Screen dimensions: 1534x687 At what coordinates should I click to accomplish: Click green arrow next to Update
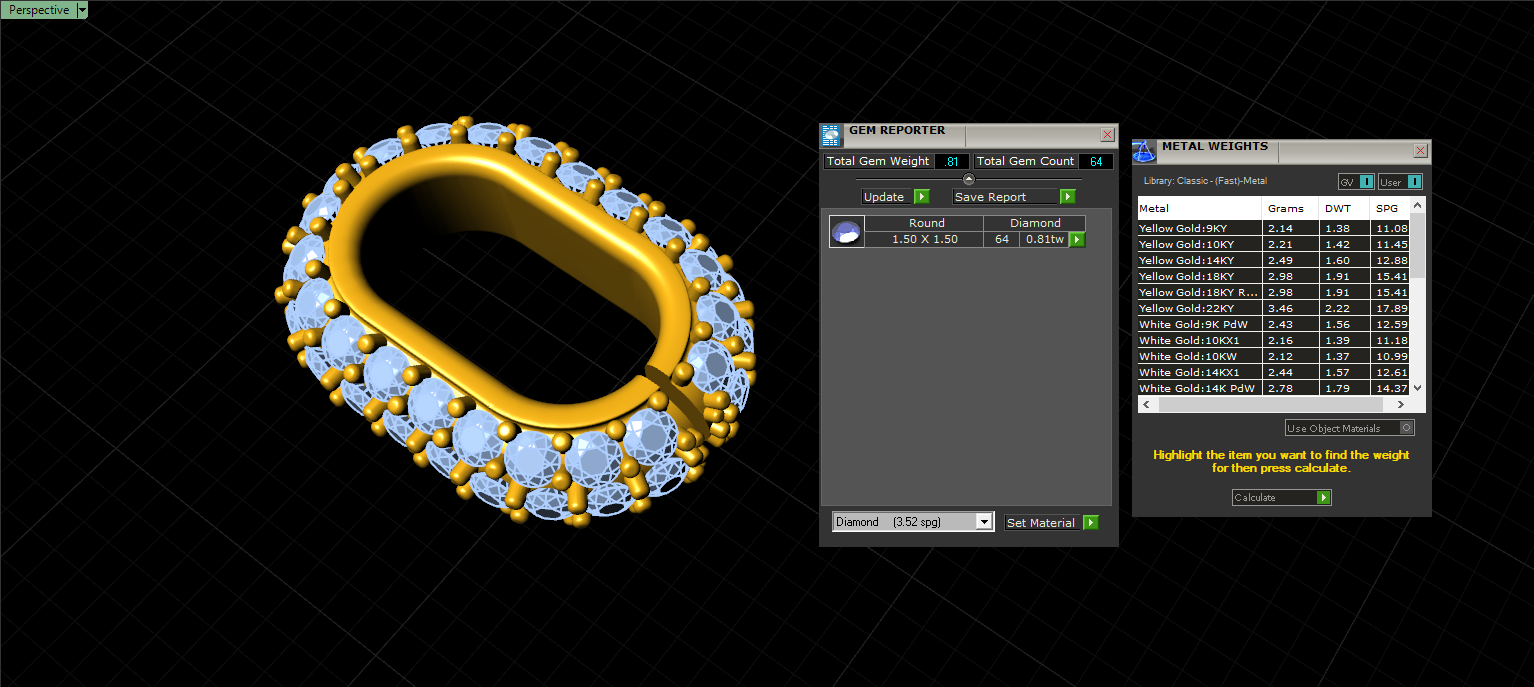(x=922, y=197)
